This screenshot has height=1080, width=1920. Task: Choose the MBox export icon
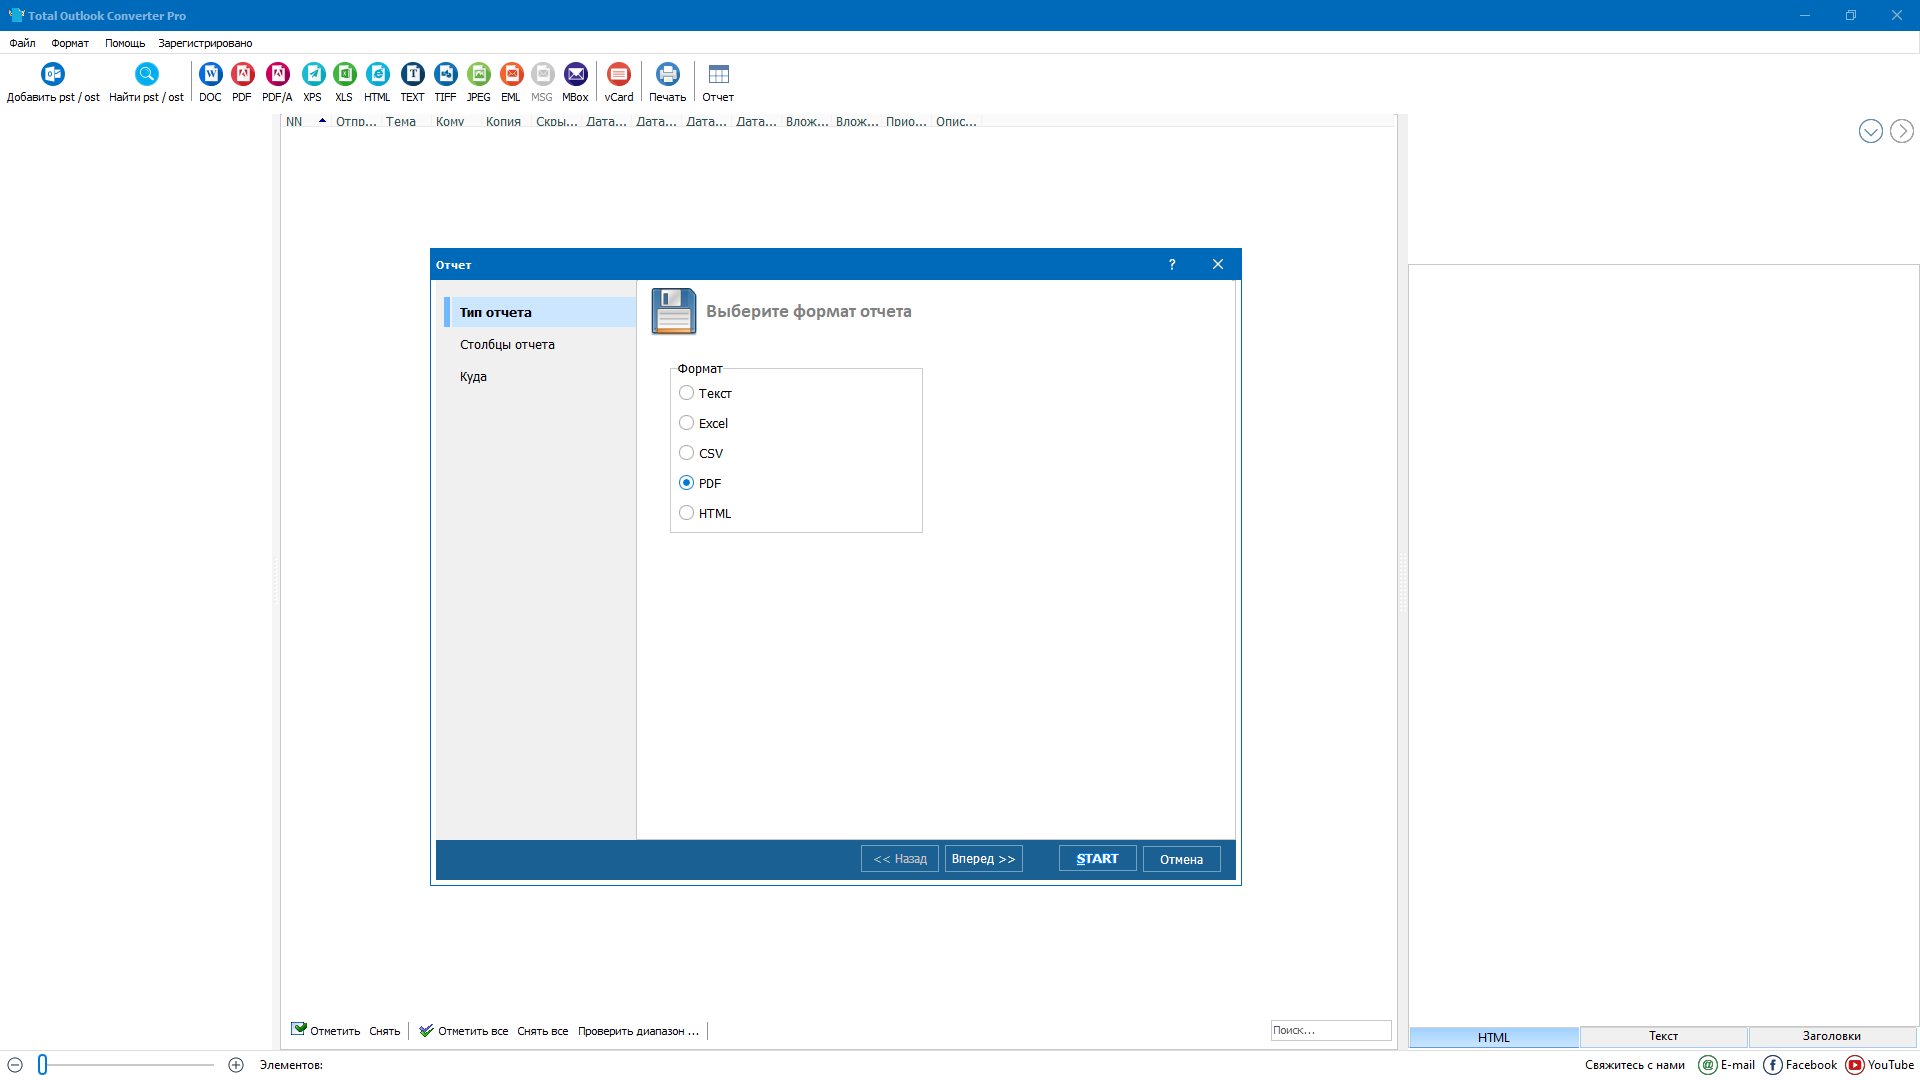[x=576, y=74]
